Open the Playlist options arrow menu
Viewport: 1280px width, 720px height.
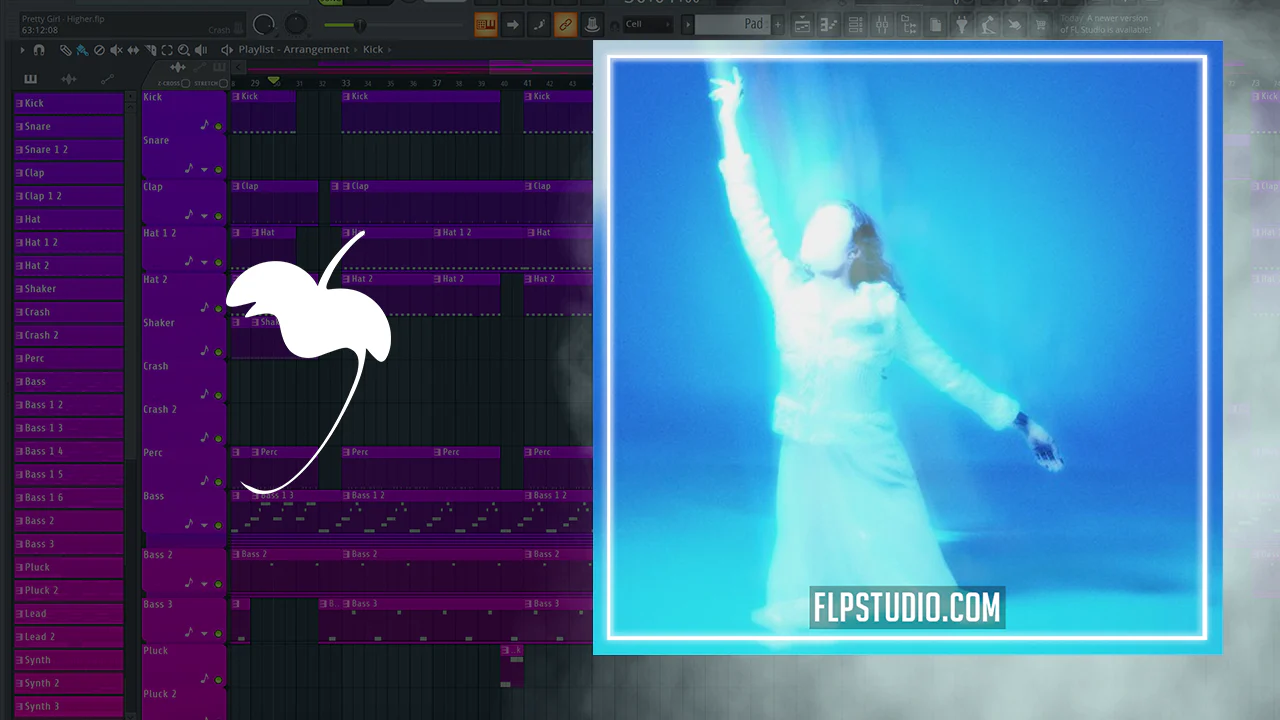click(22, 50)
